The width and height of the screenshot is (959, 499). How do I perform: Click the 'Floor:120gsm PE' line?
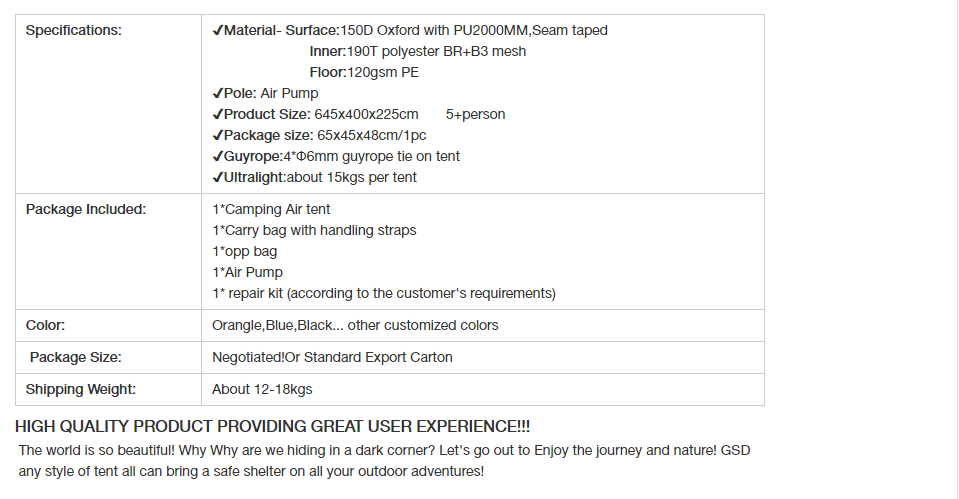364,72
